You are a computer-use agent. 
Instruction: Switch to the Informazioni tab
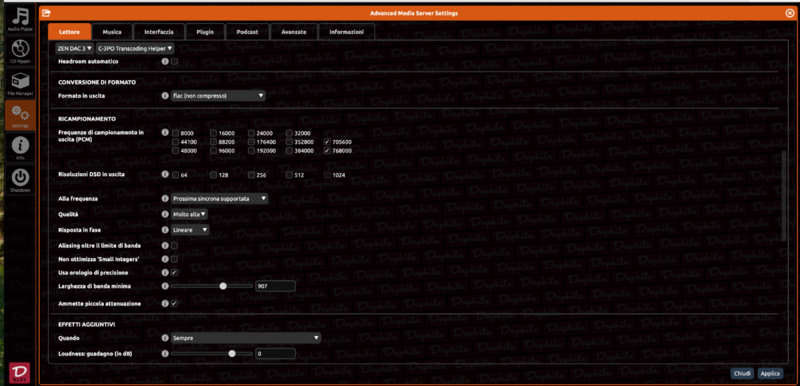(x=346, y=32)
